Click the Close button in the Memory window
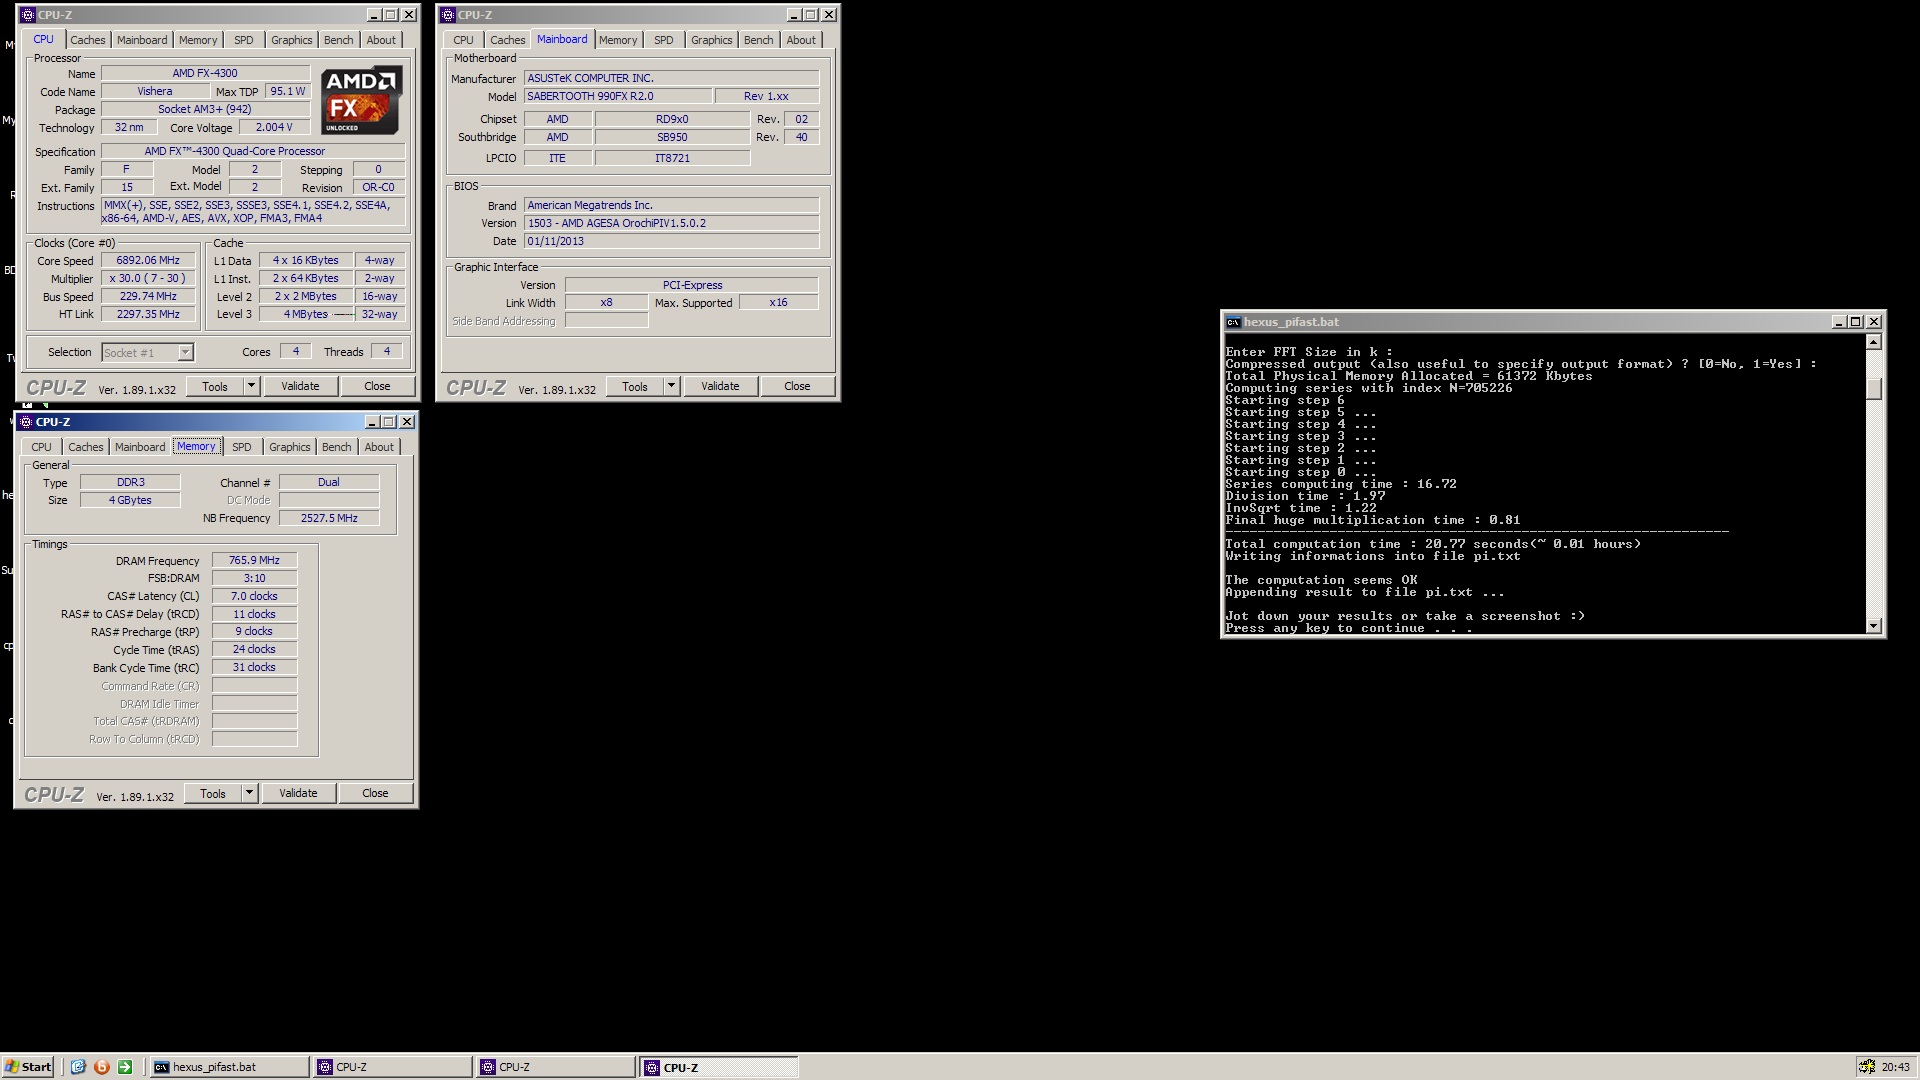Image resolution: width=1920 pixels, height=1080 pixels. [x=375, y=793]
